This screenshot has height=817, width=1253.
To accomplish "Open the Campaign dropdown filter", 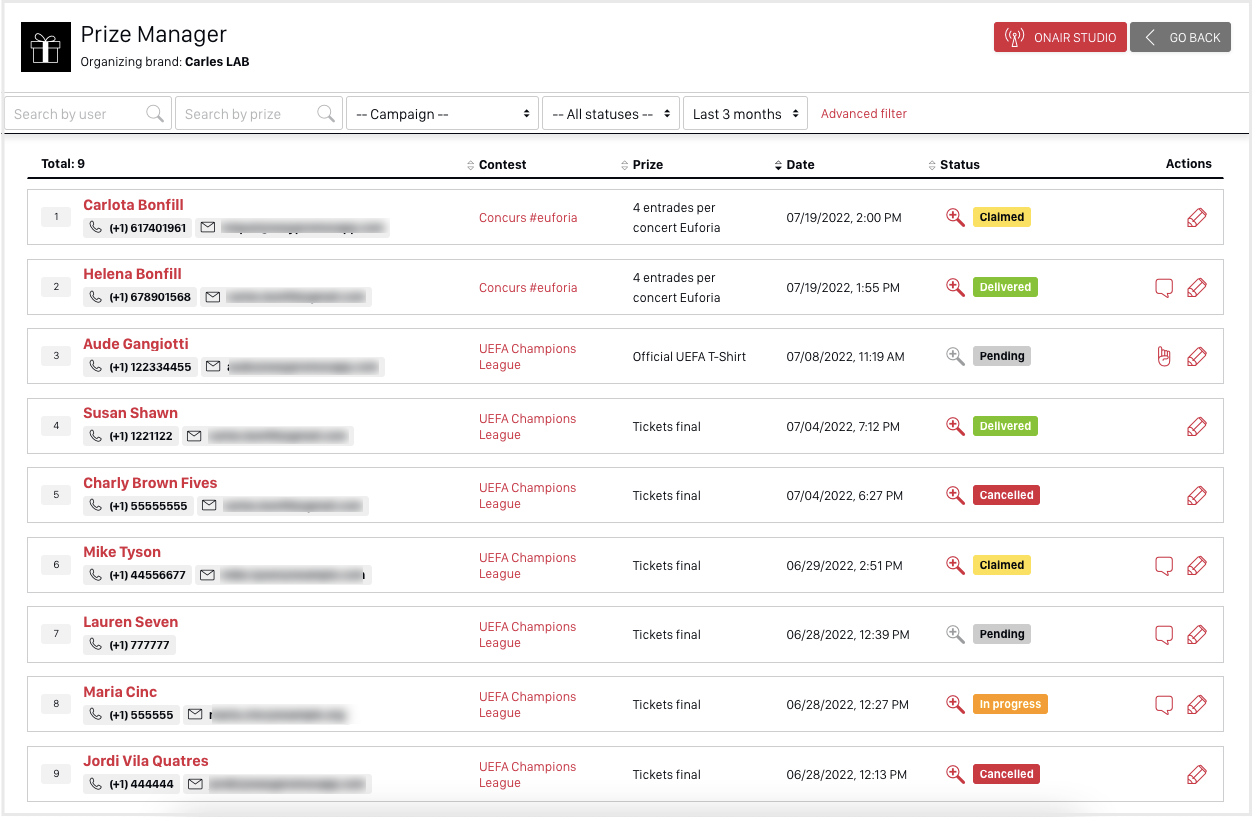I will pos(442,114).
